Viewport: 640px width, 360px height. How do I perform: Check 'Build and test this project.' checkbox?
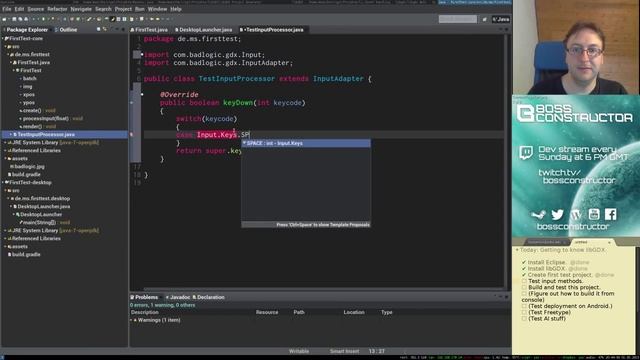pyautogui.click(x=524, y=287)
